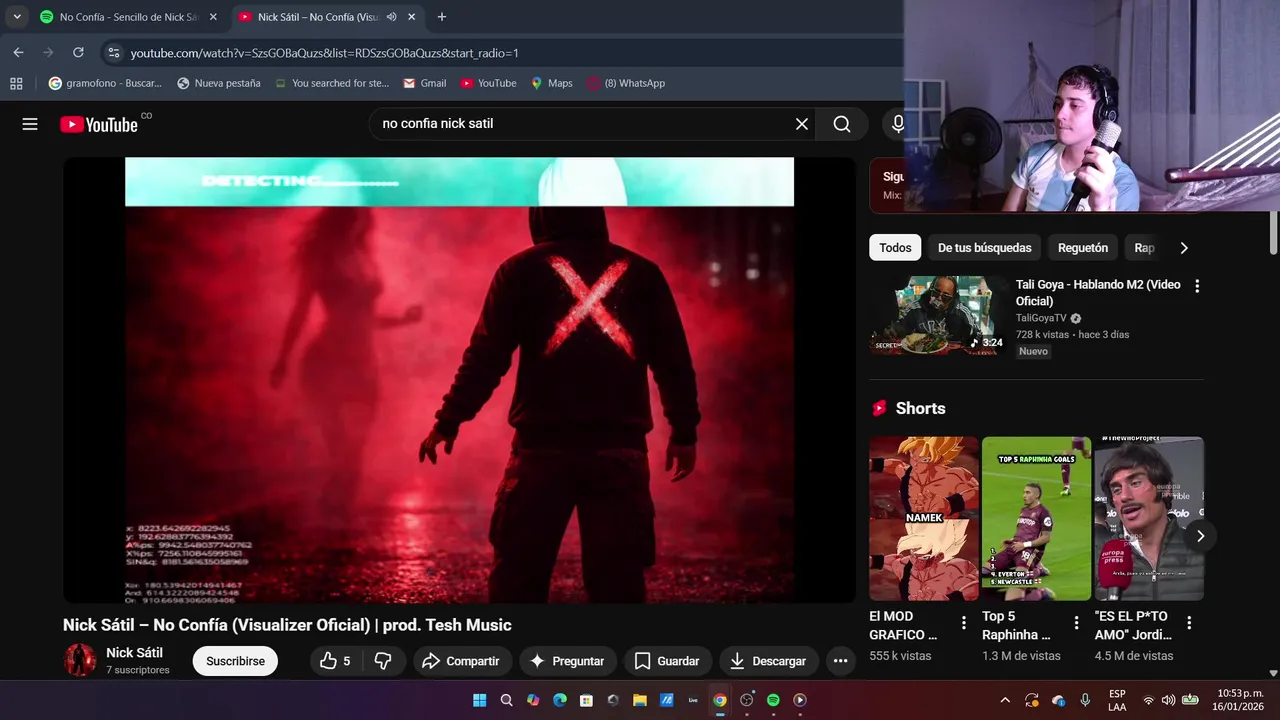
Task: Click the YouTube logo to go home
Action: point(99,124)
